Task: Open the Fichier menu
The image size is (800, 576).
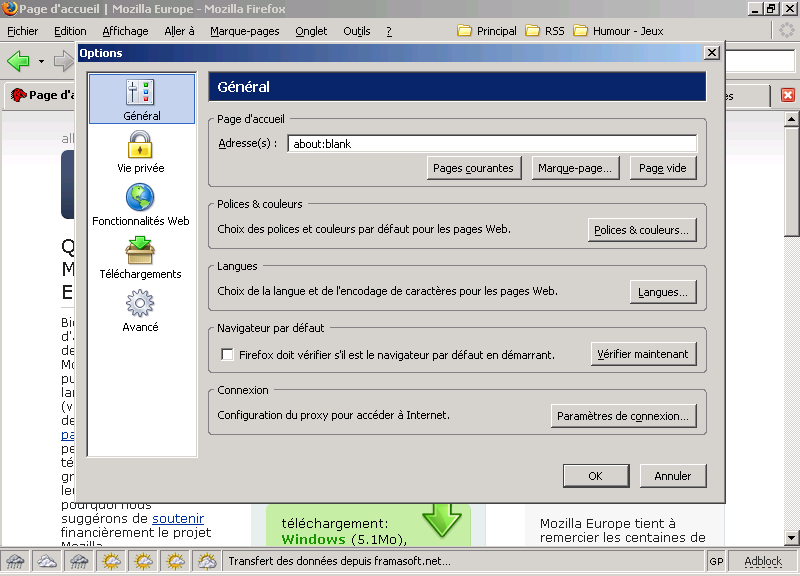Action: pos(22,31)
